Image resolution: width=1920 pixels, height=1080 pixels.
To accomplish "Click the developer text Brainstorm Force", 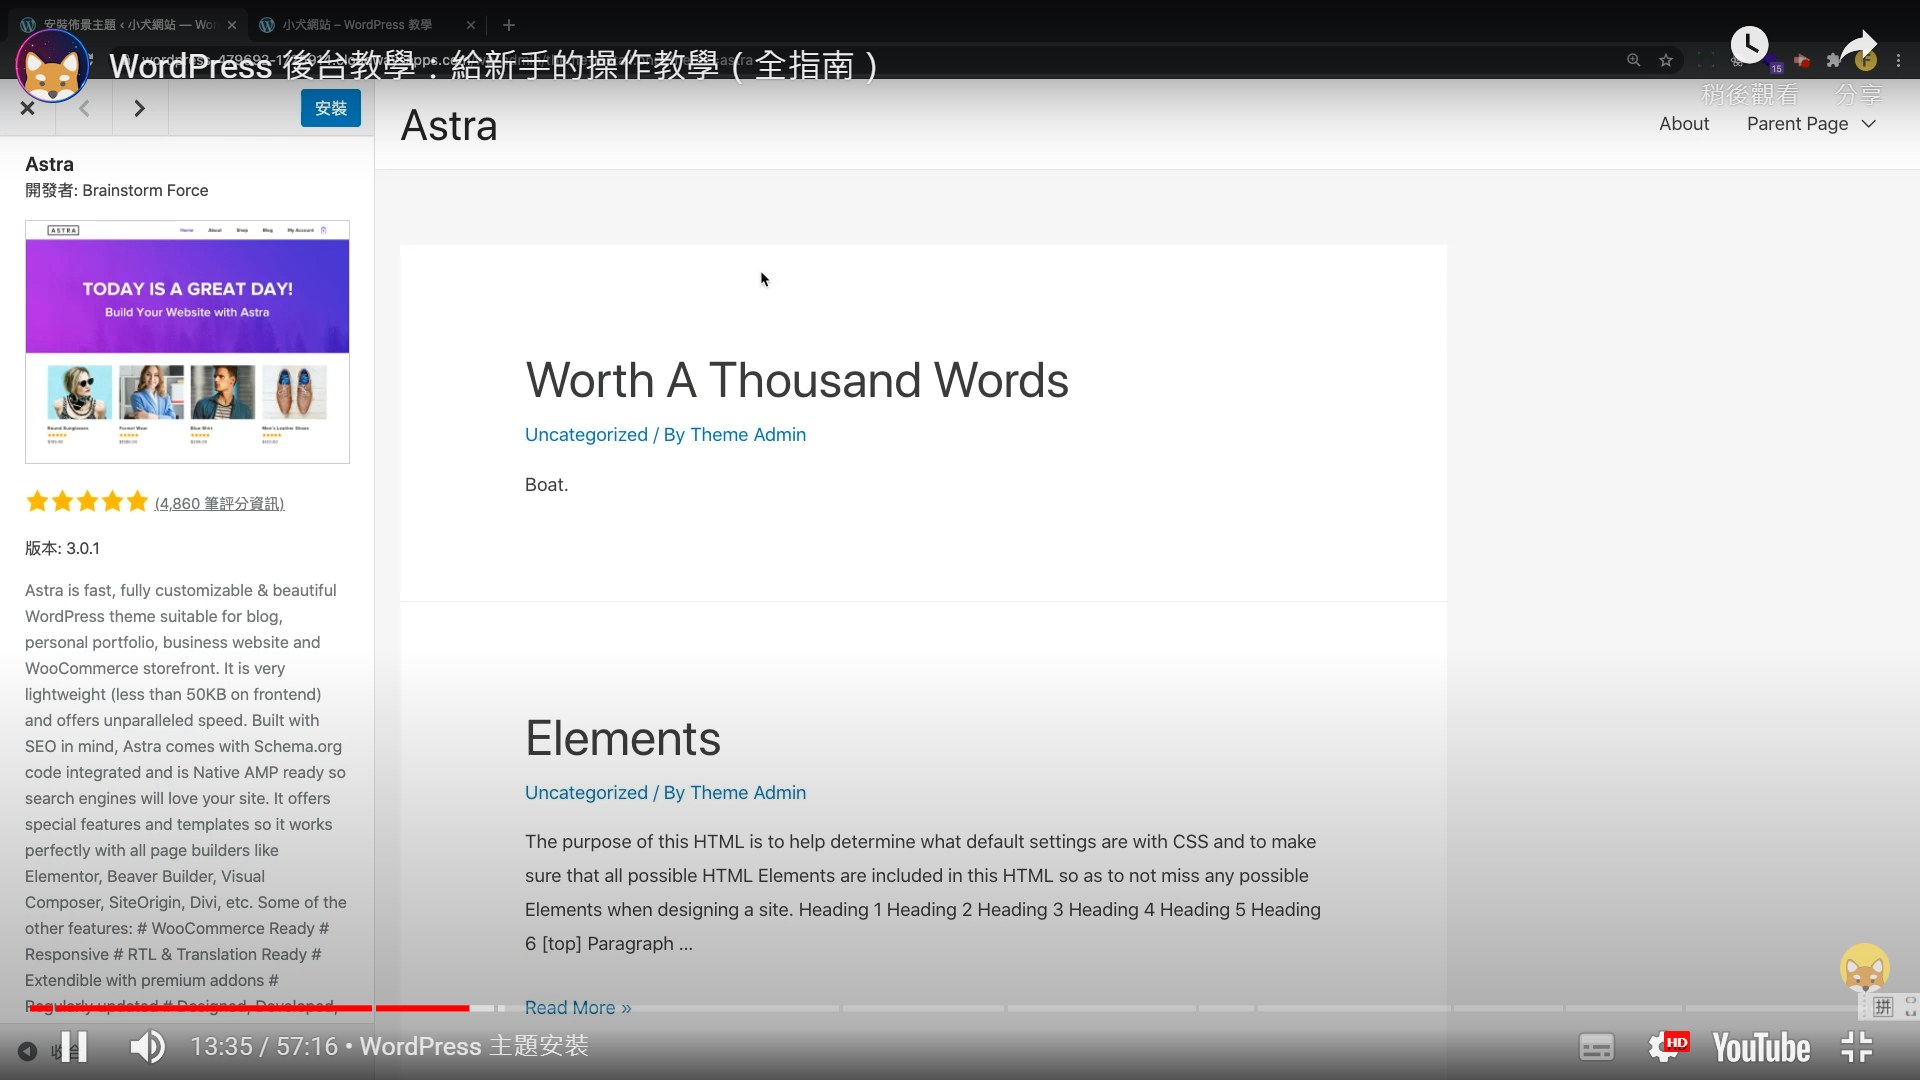I will pyautogui.click(x=145, y=191).
